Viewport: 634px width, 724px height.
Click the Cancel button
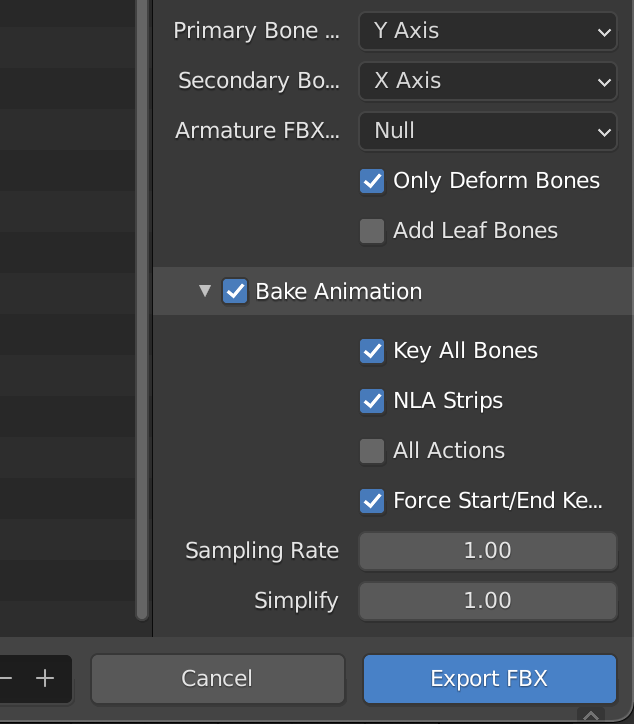click(217, 679)
